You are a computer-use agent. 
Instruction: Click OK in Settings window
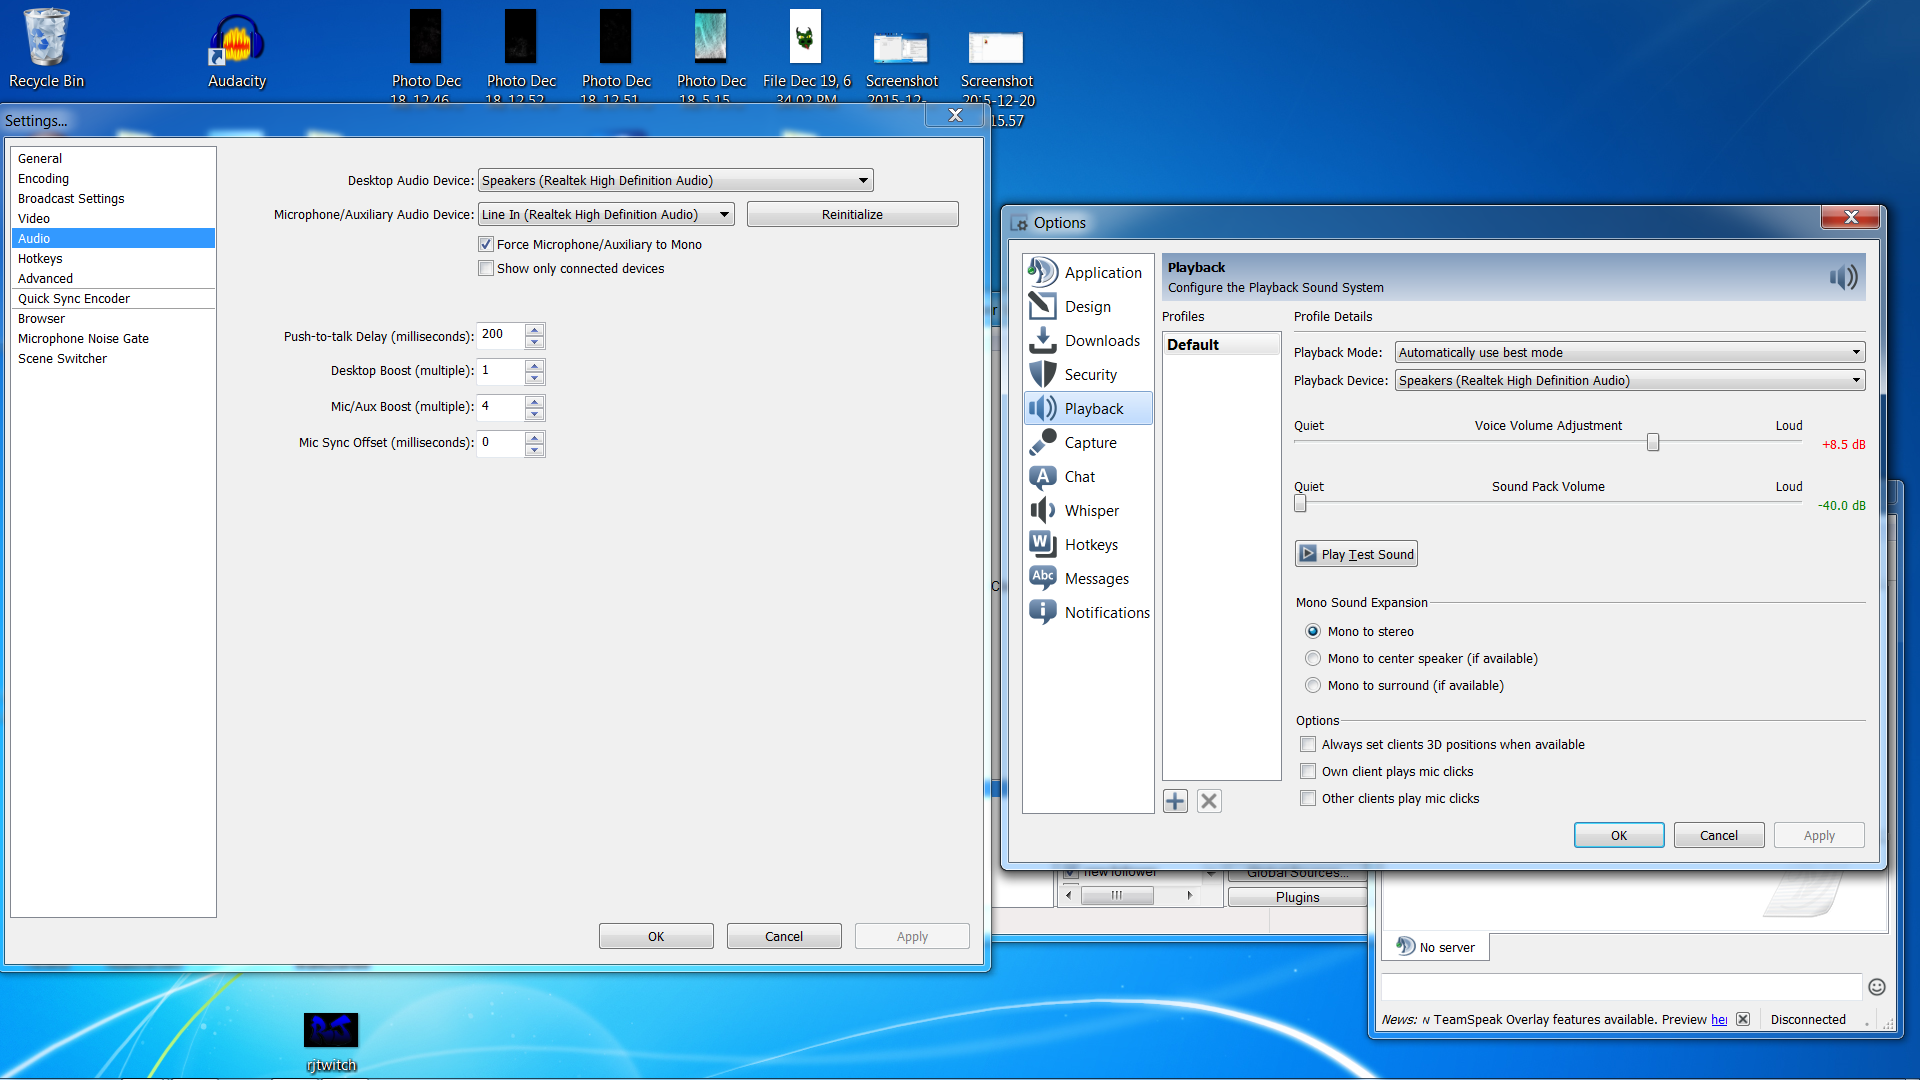[x=656, y=936]
